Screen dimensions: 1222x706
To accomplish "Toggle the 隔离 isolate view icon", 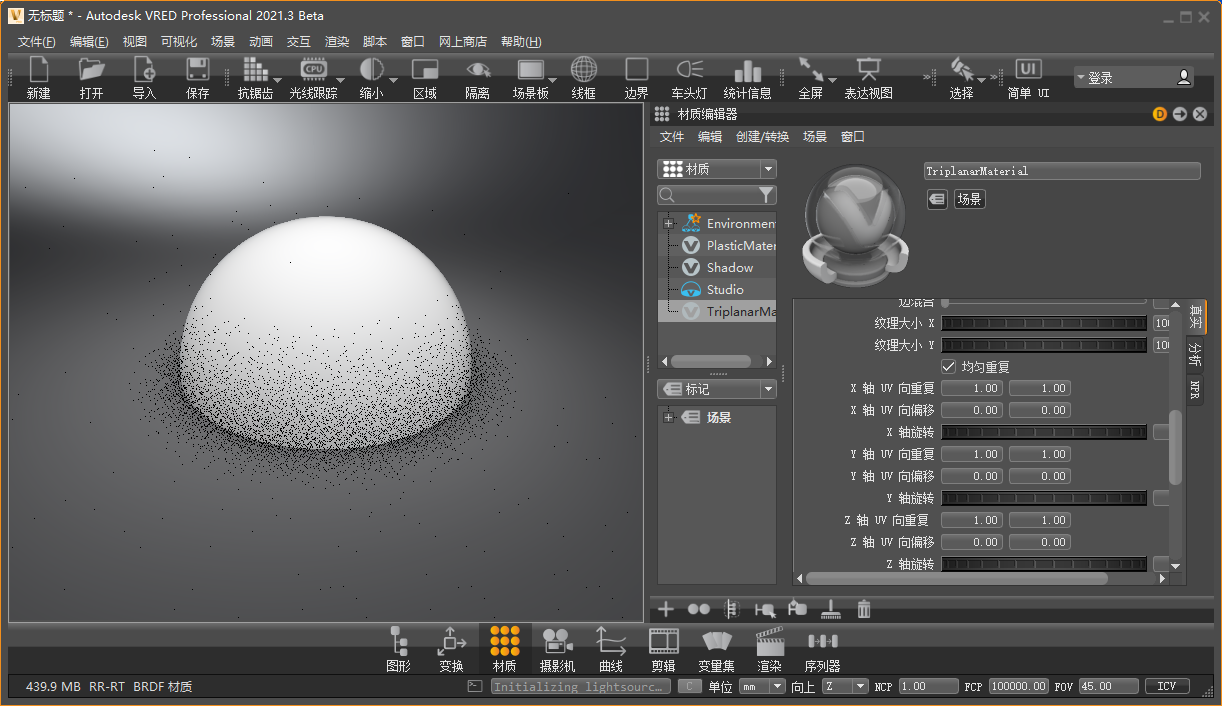I will pos(478,70).
